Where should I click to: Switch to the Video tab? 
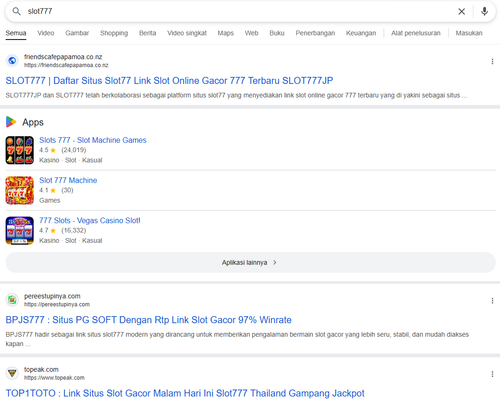pyautogui.click(x=46, y=33)
